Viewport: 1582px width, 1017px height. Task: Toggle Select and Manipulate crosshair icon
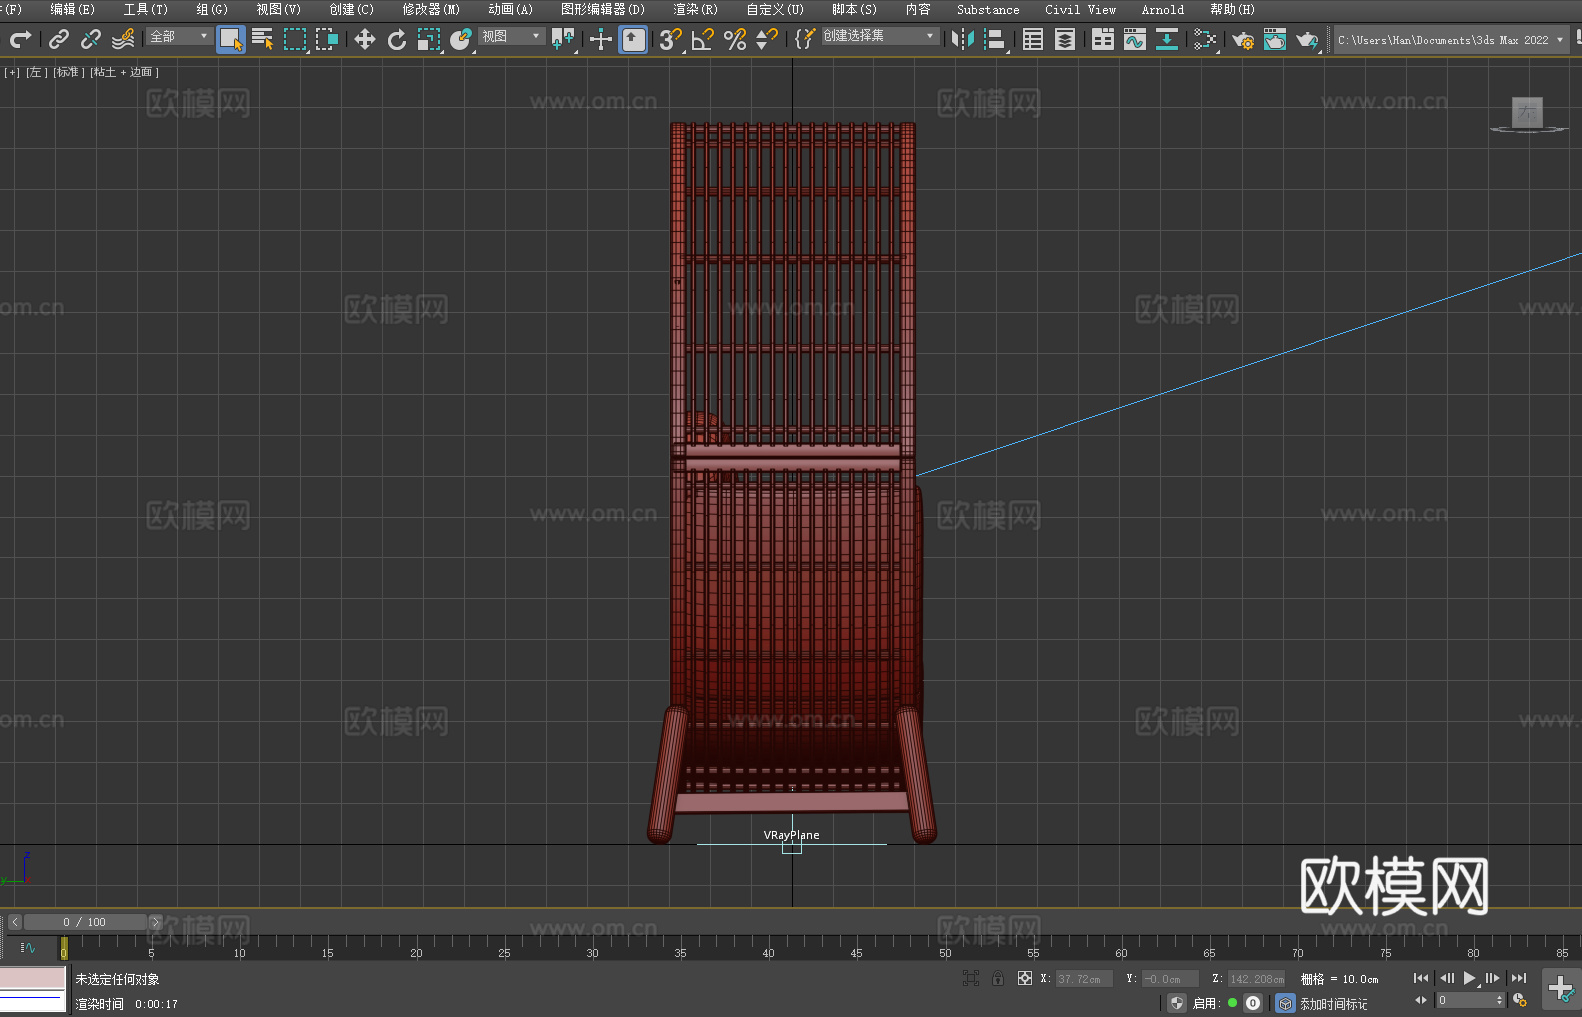(601, 39)
